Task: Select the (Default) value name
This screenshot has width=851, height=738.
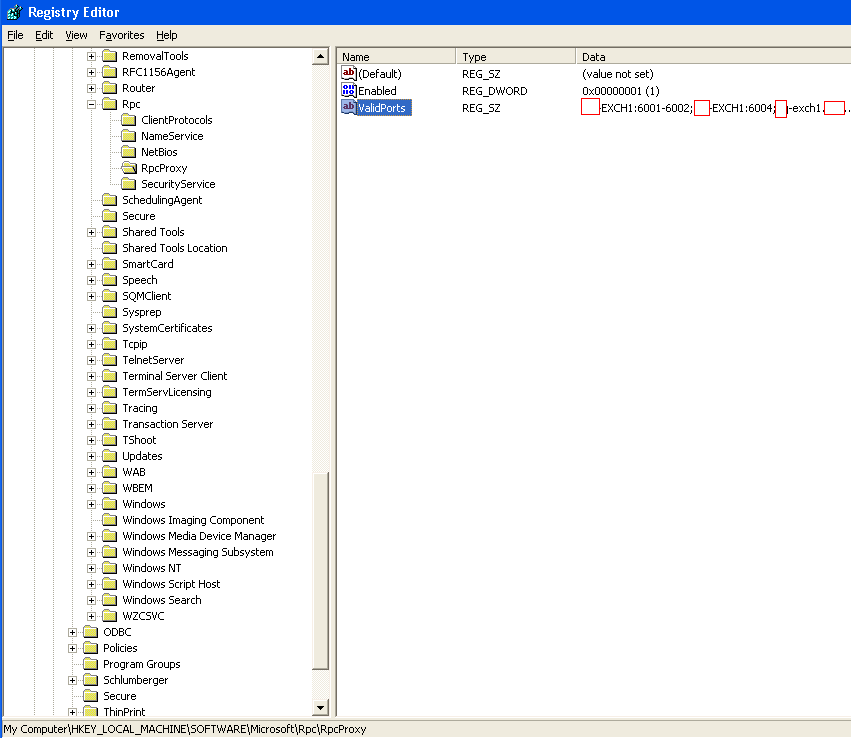Action: tap(380, 74)
